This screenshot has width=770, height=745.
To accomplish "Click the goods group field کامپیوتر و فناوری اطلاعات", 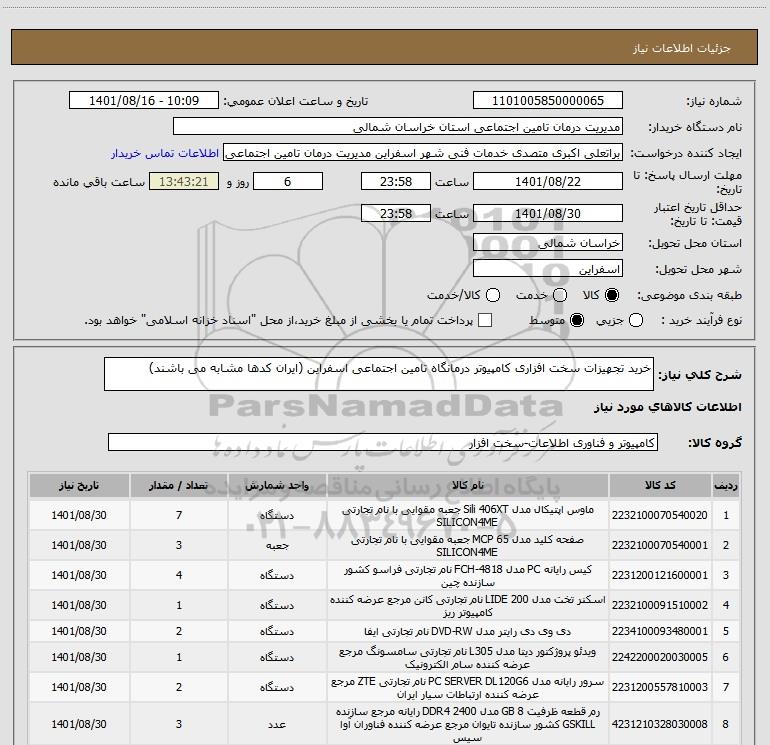I will [383, 442].
